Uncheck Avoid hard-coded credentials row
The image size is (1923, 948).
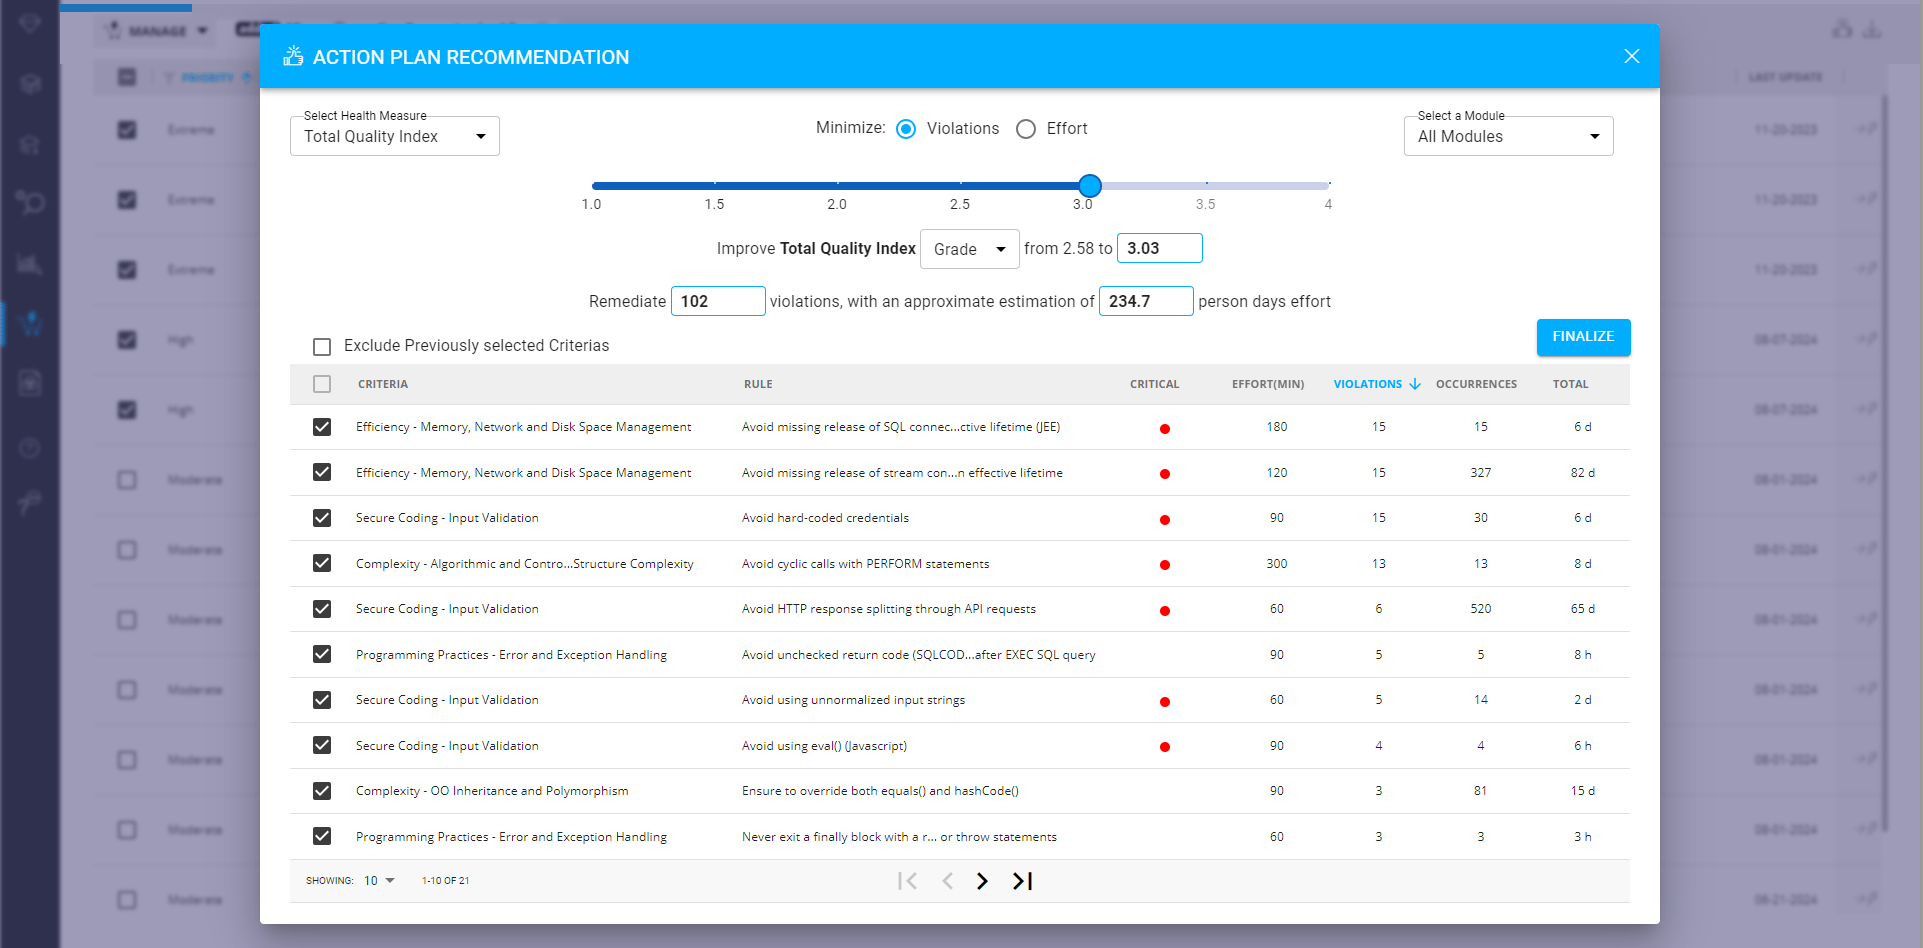[x=322, y=518]
